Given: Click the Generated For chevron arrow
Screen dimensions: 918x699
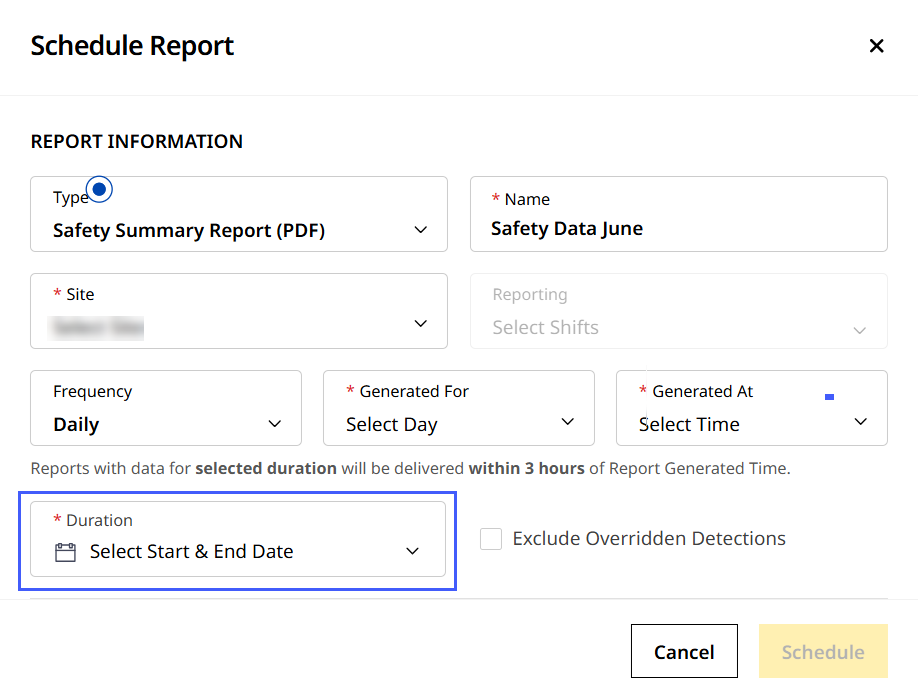Looking at the screenshot, I should click(568, 422).
